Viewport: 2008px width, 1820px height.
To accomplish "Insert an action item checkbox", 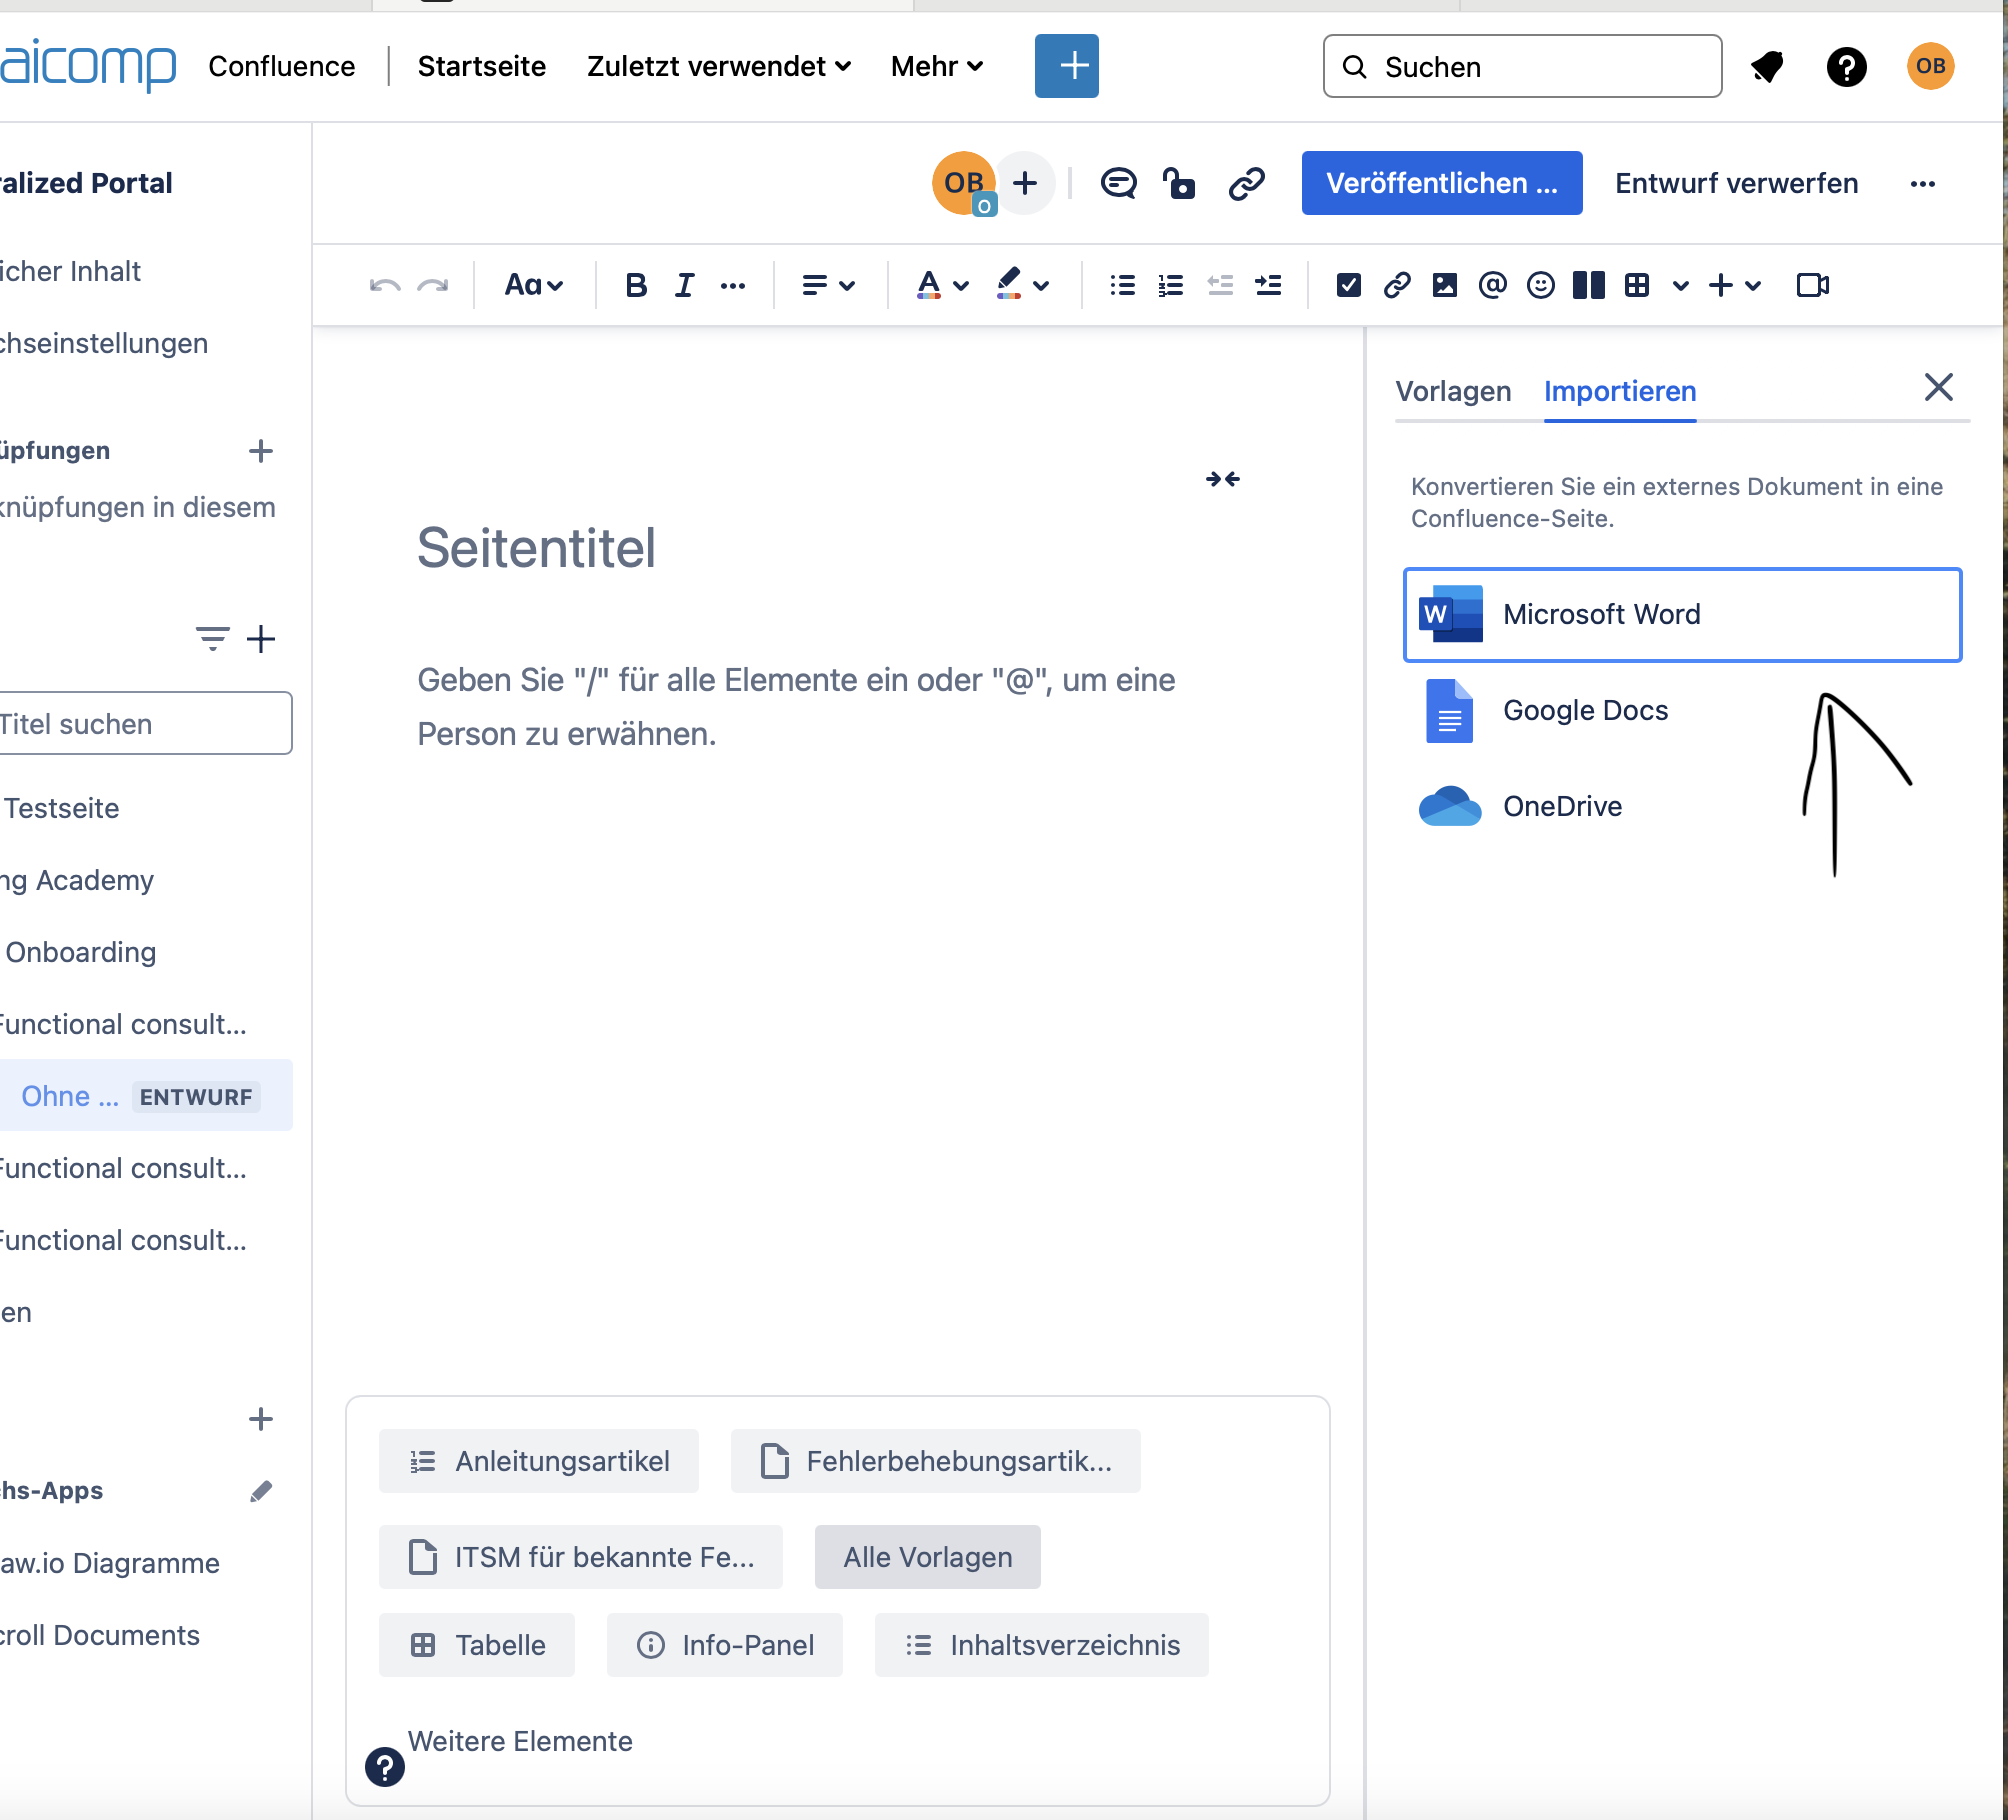I will pyautogui.click(x=1348, y=286).
